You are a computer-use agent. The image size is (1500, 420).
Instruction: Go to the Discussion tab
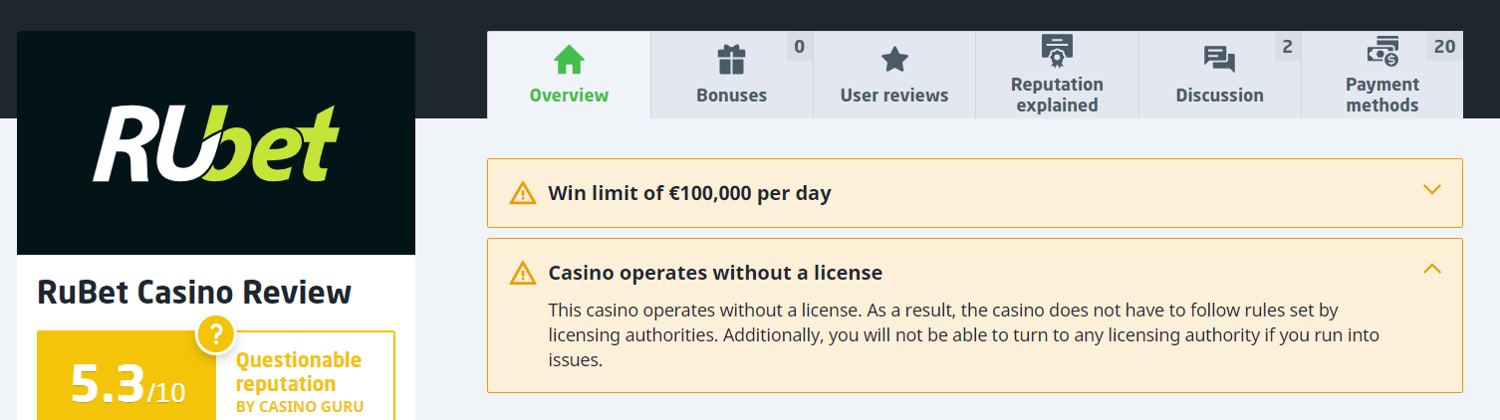pos(1219,96)
